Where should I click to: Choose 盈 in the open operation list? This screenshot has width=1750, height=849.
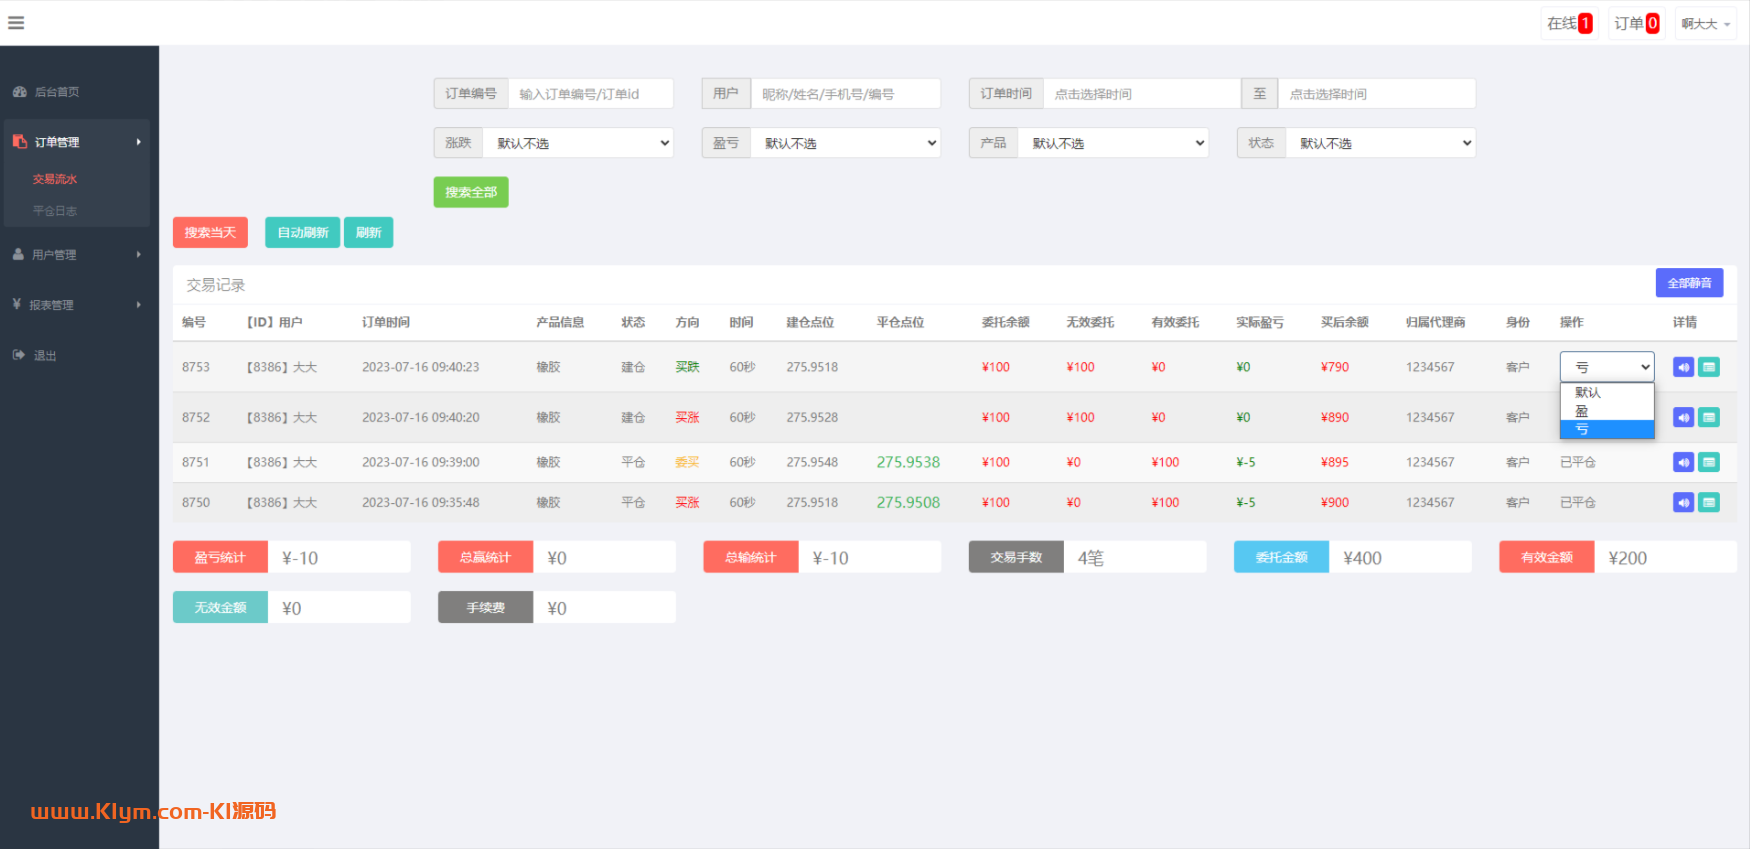pos(1607,411)
